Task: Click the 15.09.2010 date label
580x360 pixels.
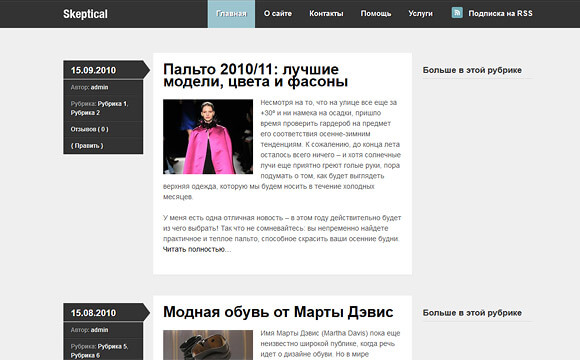Action: click(x=93, y=70)
